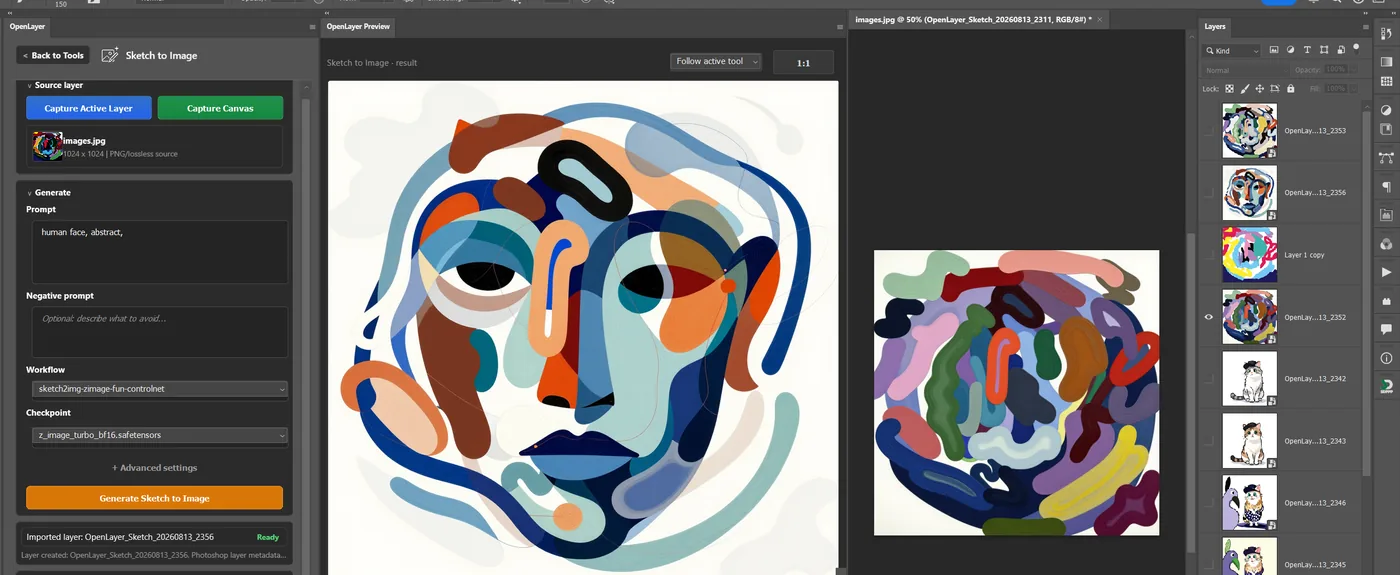Open the Adjustments panel icon
Viewport: 1400px width, 575px height.
pyautogui.click(x=1386, y=110)
